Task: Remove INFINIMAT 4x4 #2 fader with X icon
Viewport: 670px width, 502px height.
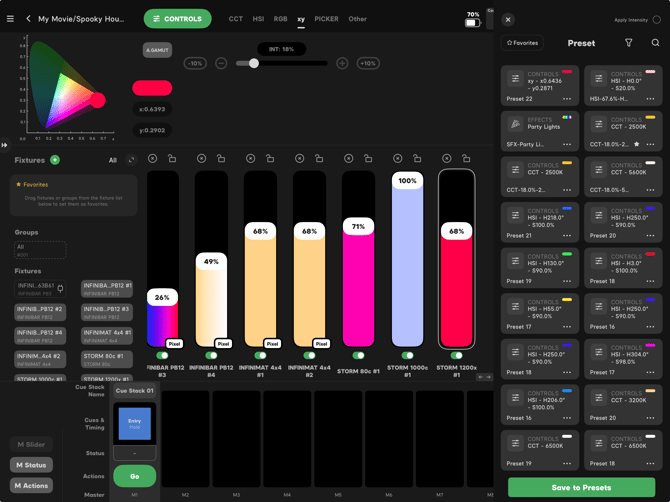Action: click(x=300, y=159)
